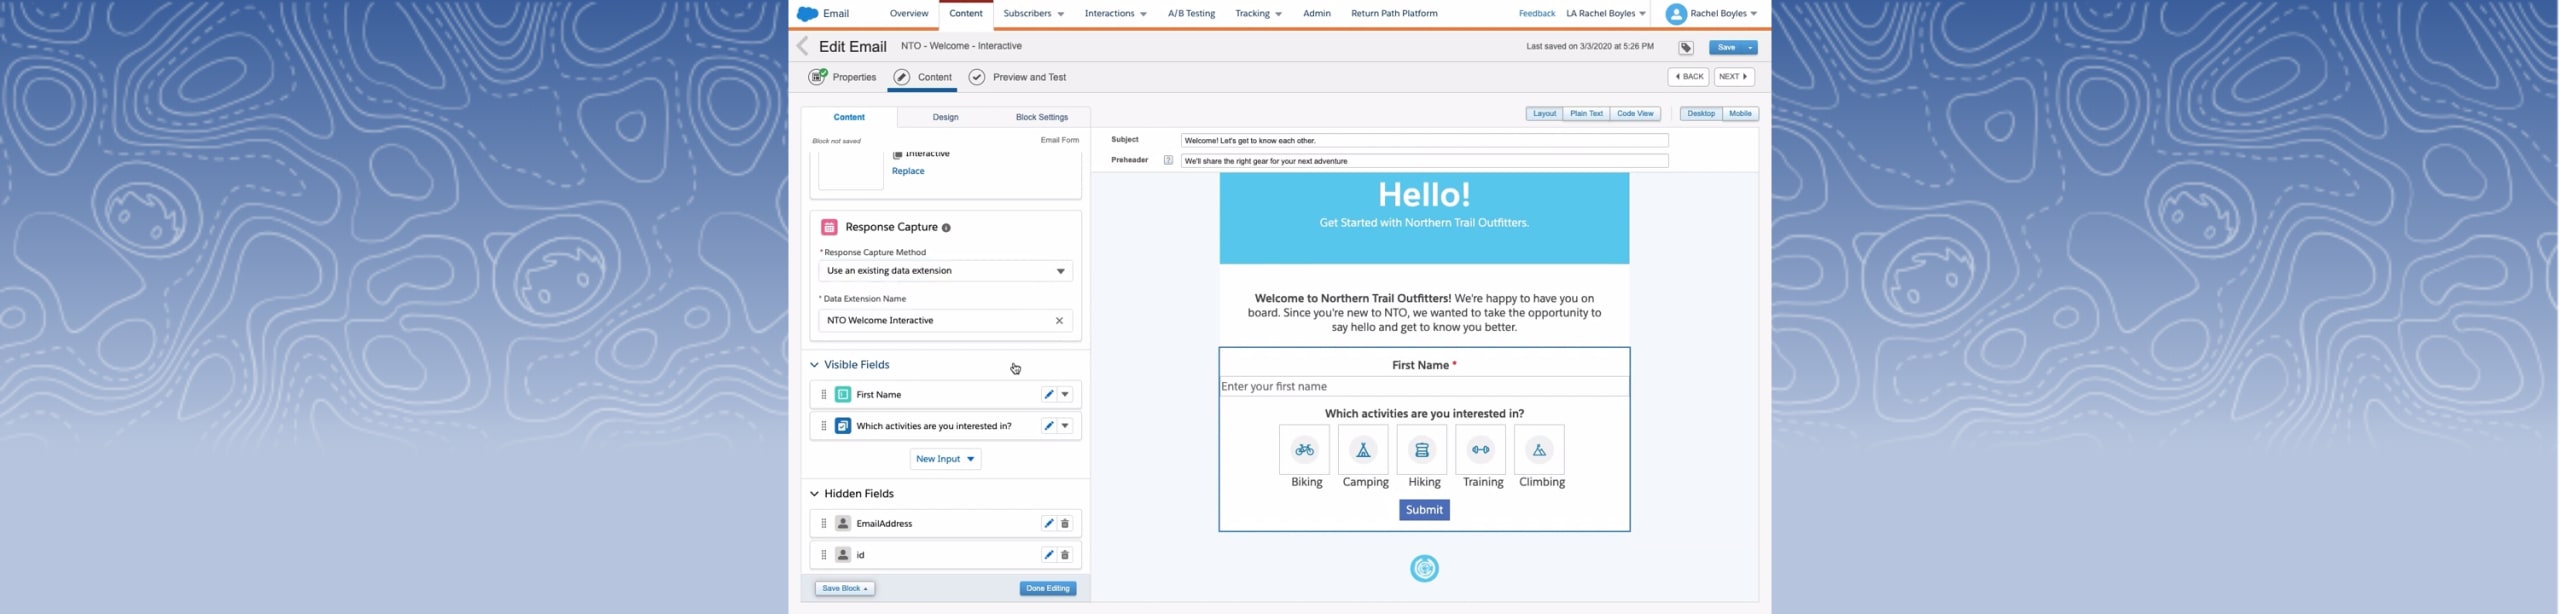Delete the id hidden field

1065,555
